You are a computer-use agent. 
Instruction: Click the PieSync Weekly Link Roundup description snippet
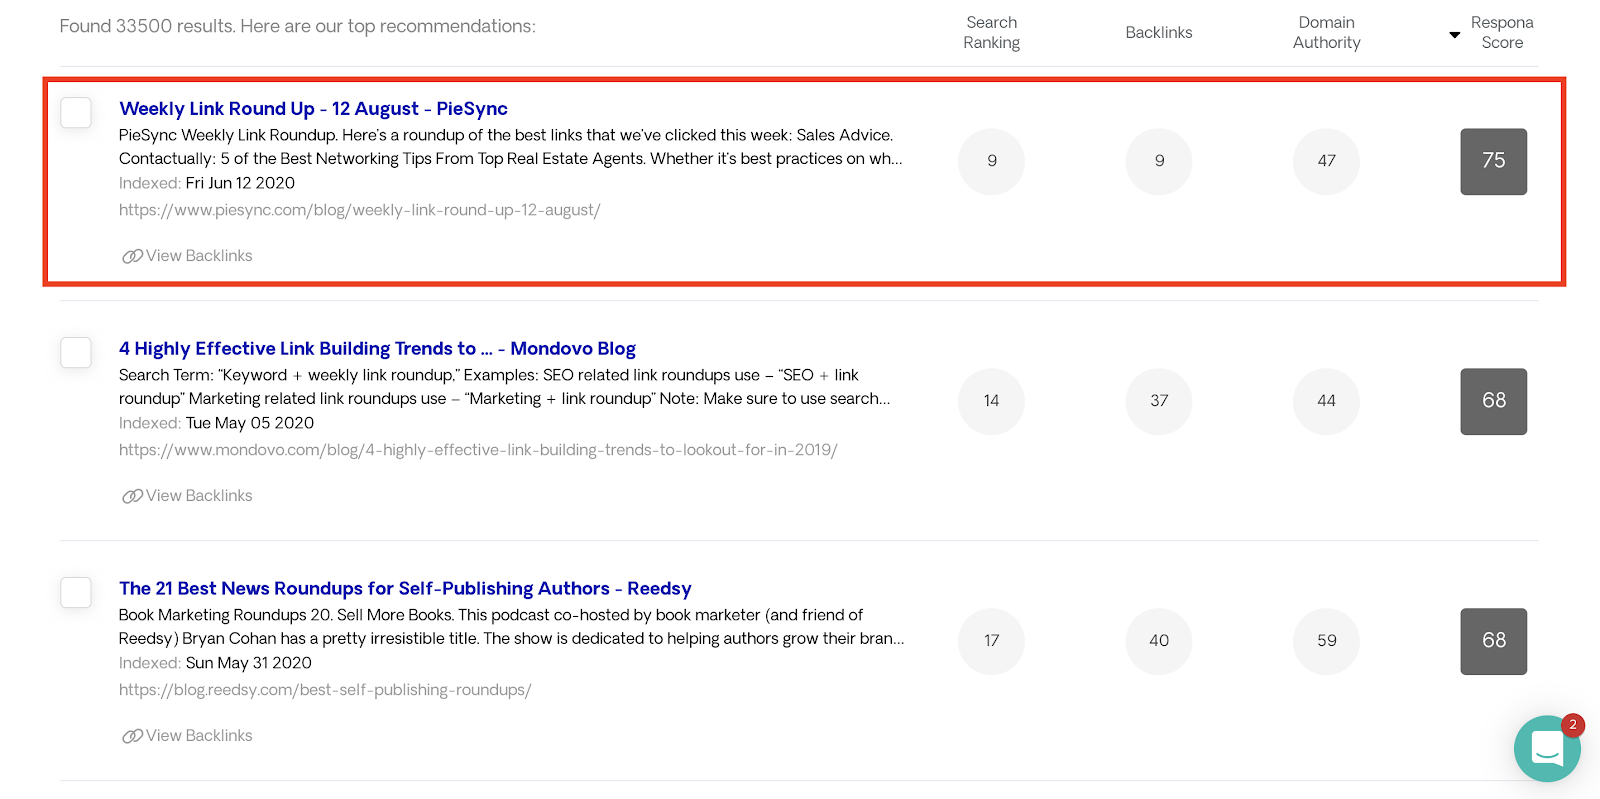tap(511, 147)
